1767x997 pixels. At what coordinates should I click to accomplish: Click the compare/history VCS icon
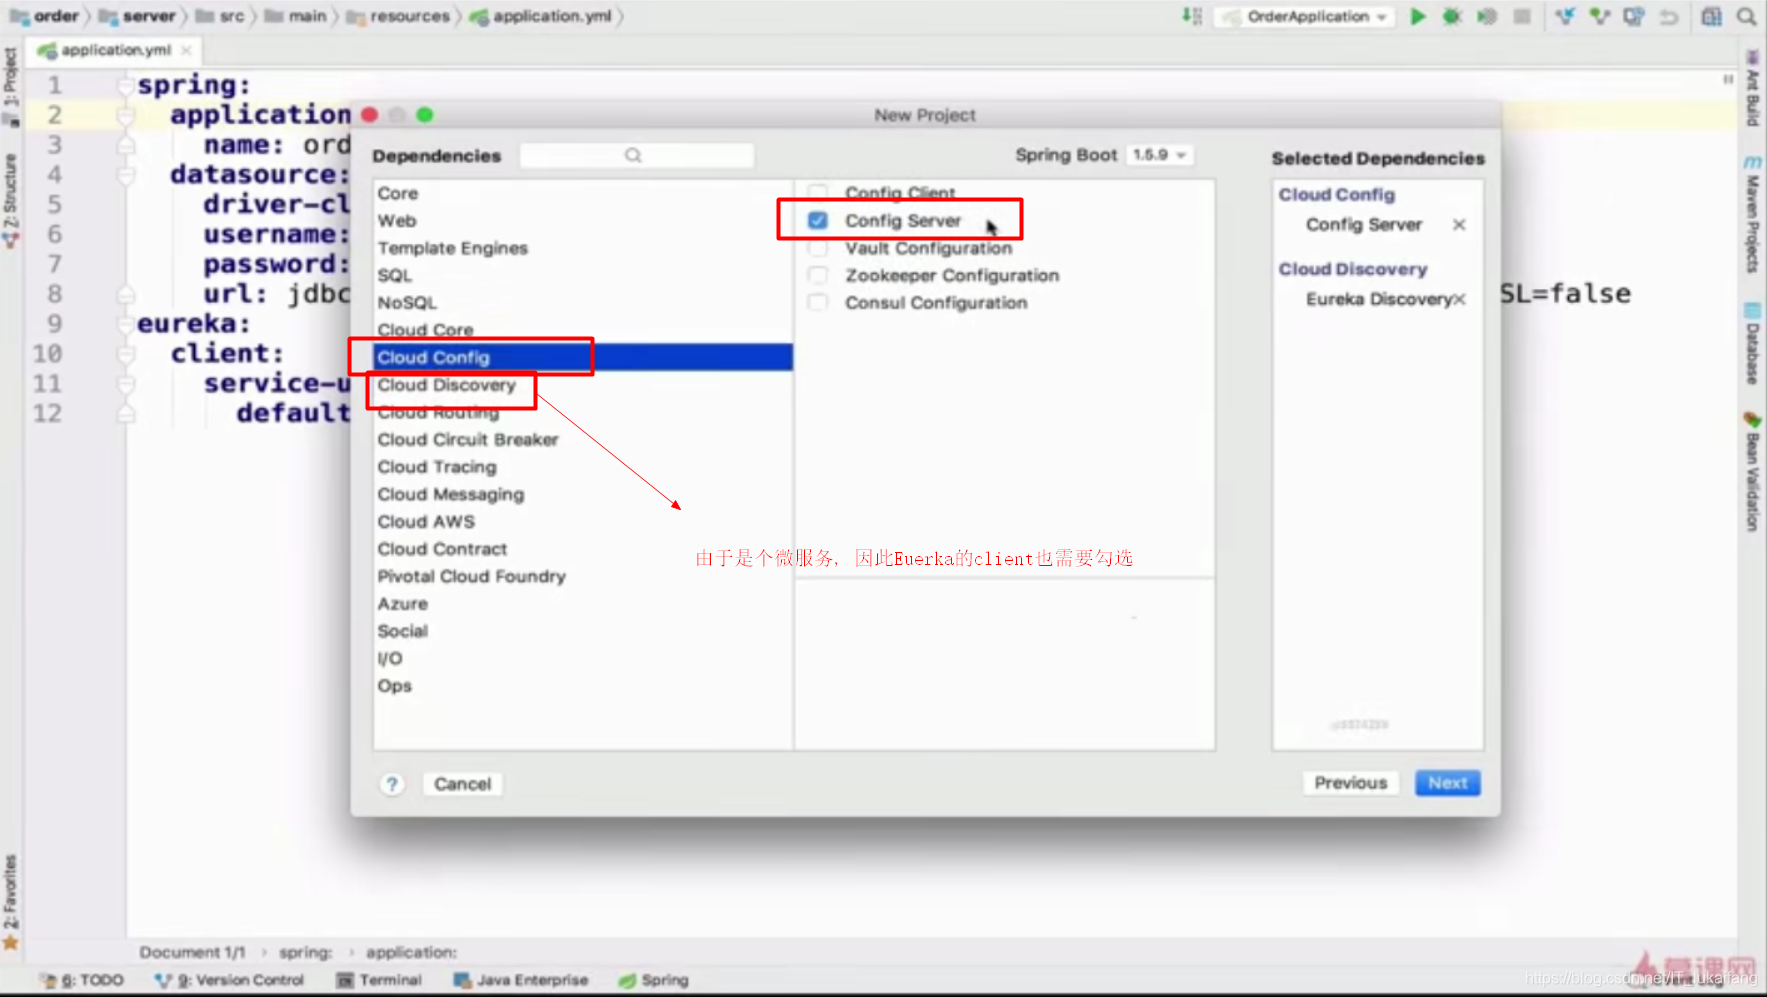(x=1634, y=16)
